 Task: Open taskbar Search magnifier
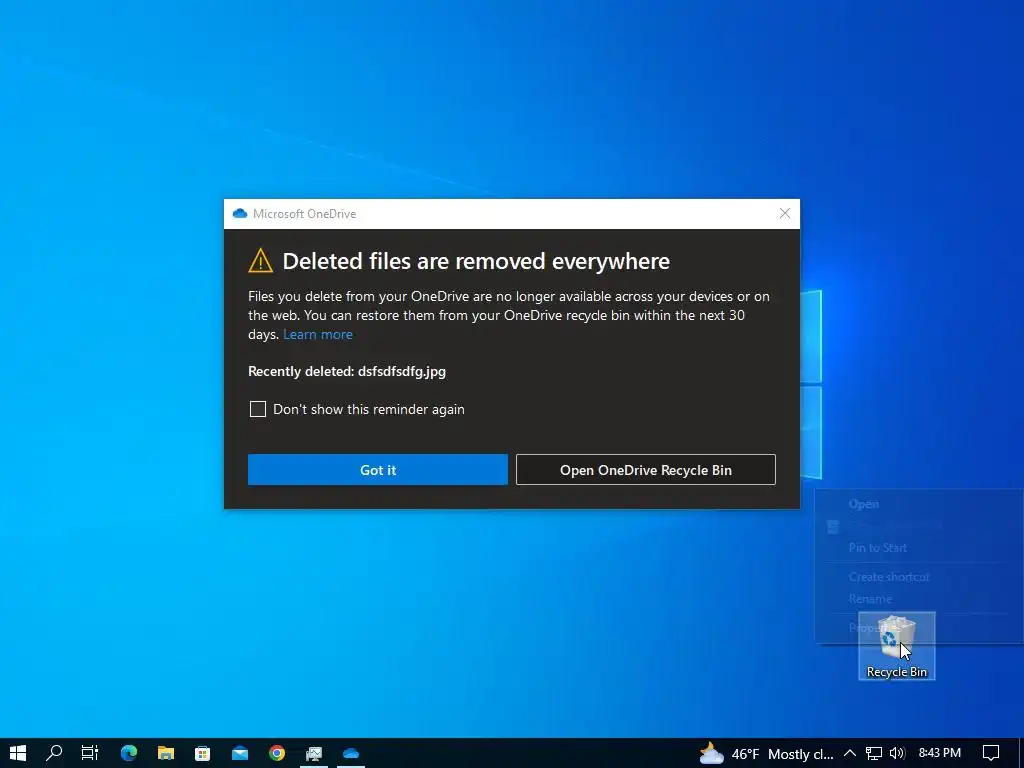pos(54,753)
